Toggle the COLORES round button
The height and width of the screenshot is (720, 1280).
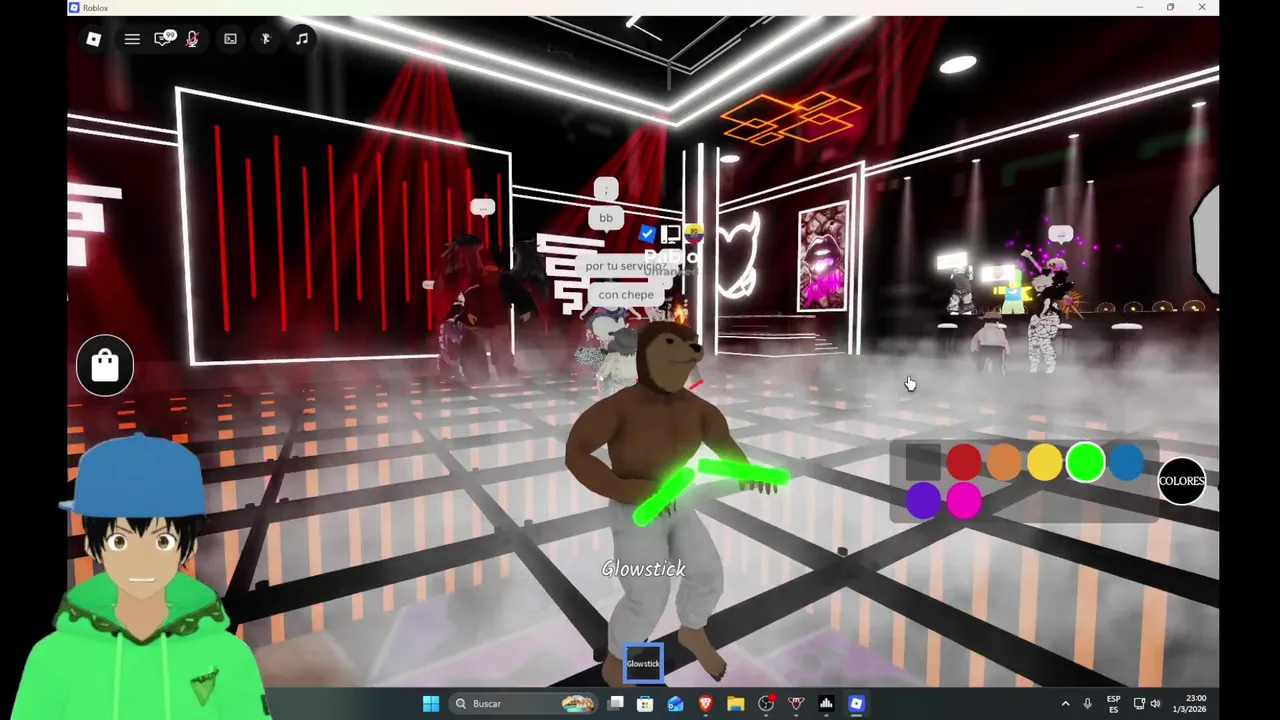click(x=1181, y=481)
